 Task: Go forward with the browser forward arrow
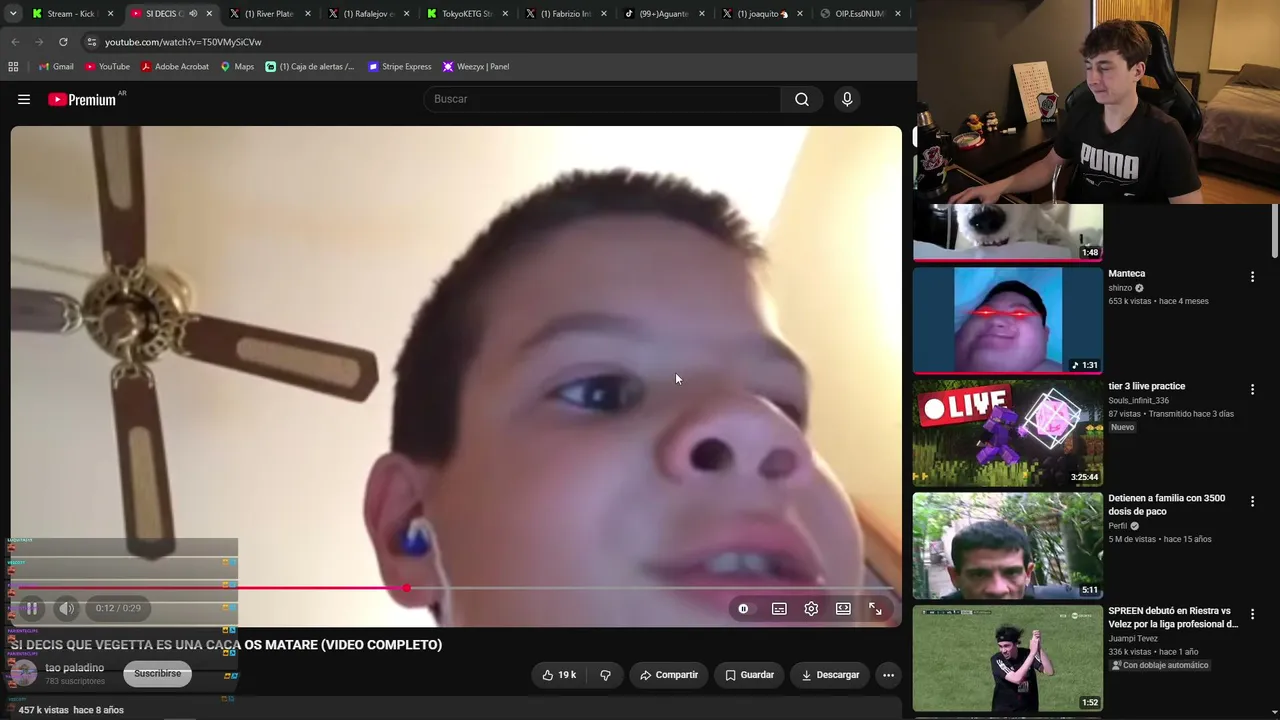coord(39,42)
